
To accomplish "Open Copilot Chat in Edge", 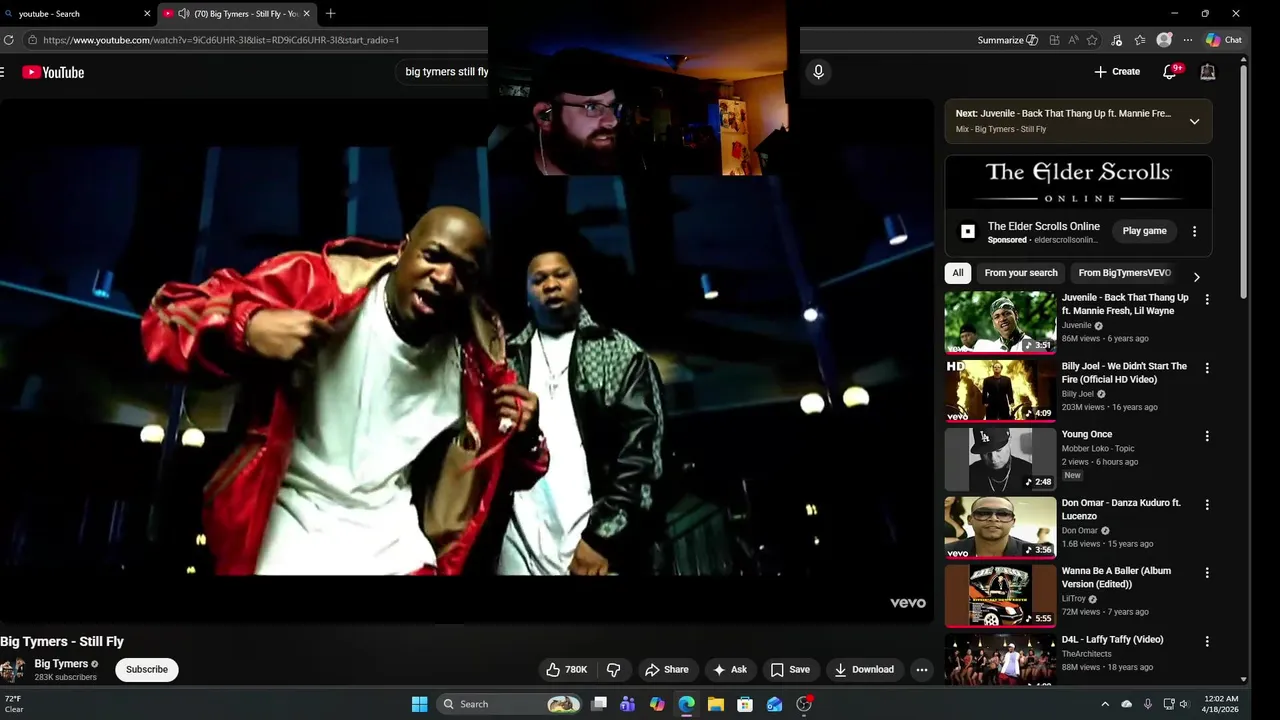I will [x=1224, y=40].
